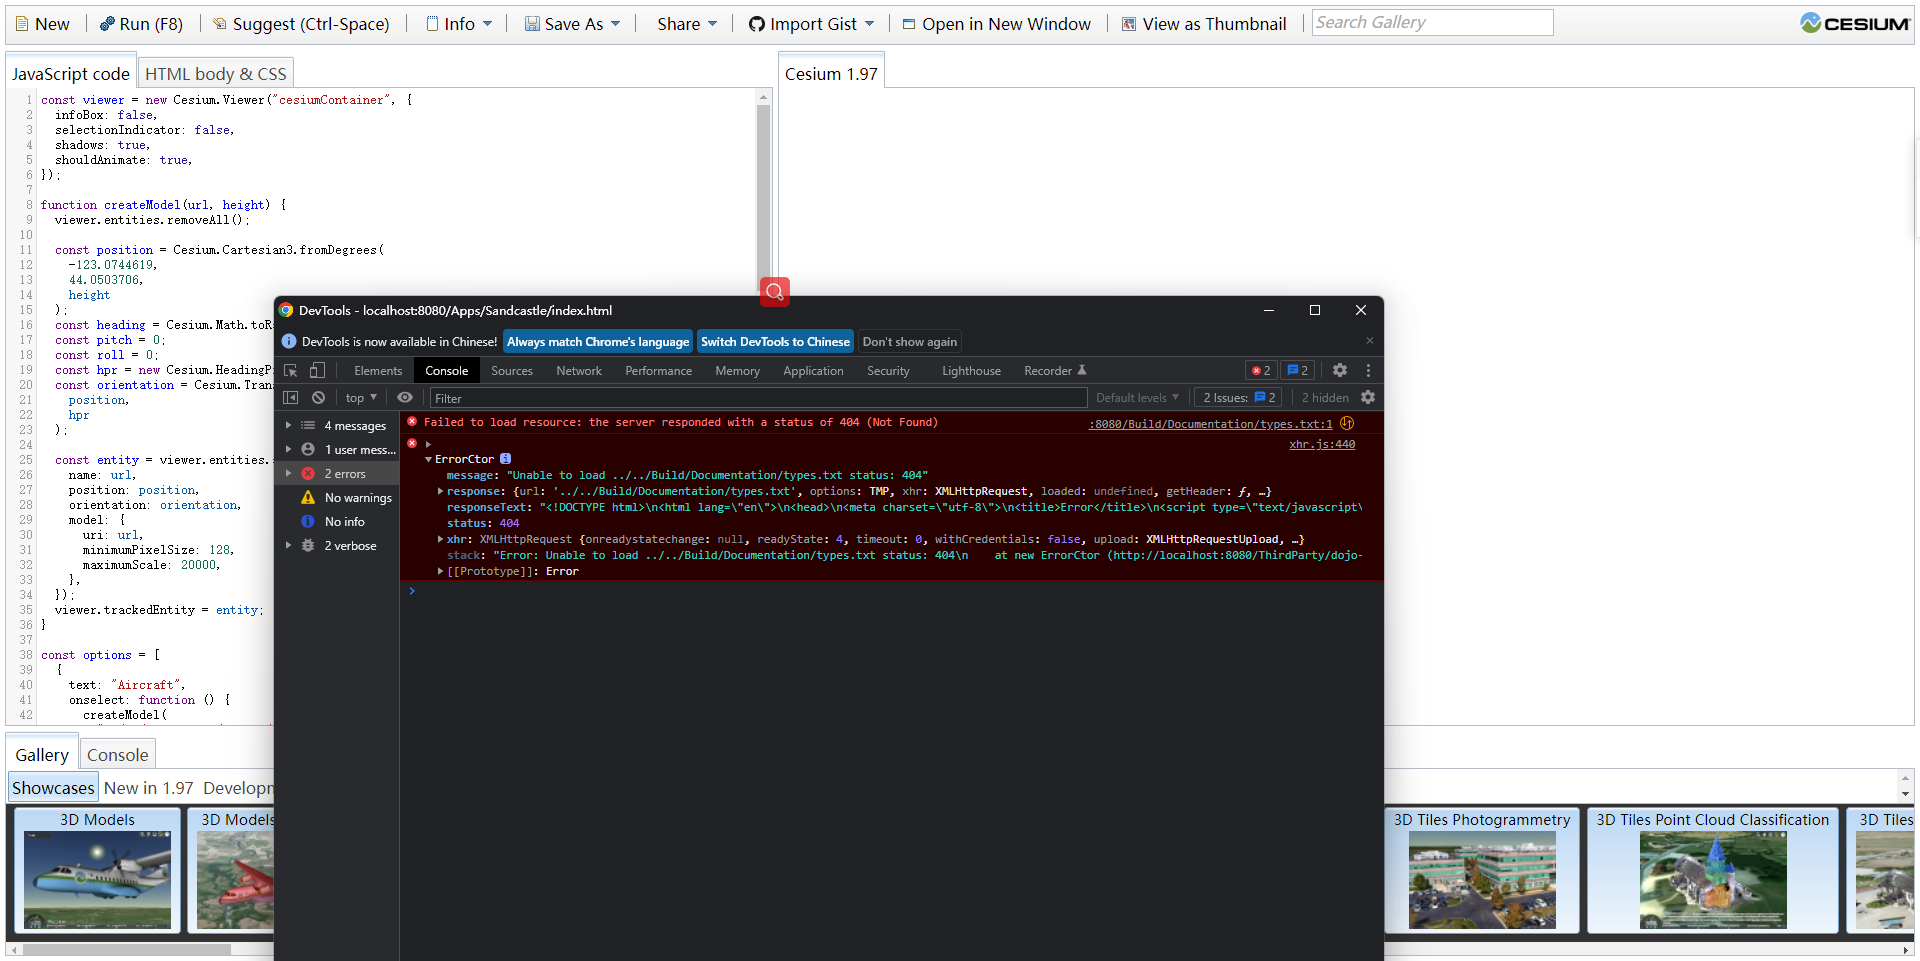Switch DevTools to Chinese
This screenshot has width=1920, height=961.
click(775, 341)
